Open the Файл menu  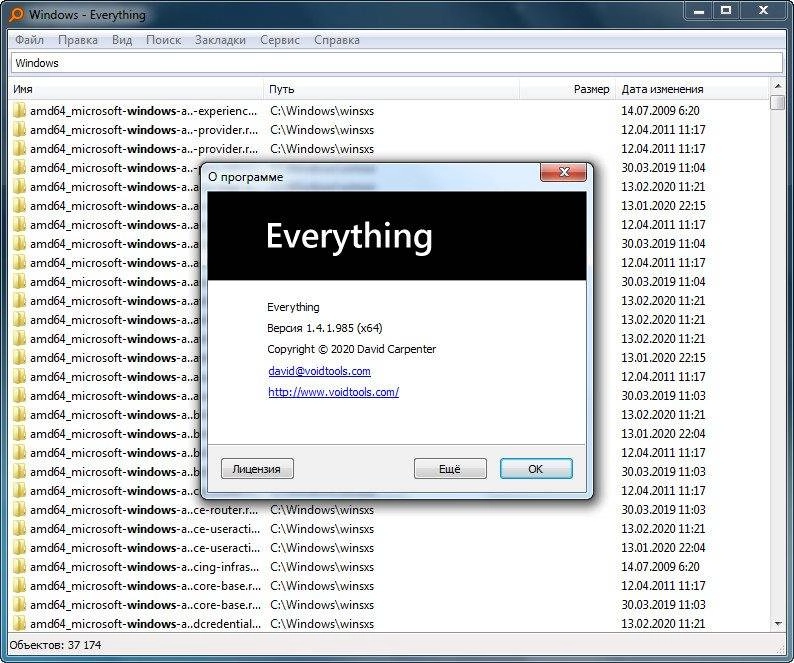[x=29, y=40]
